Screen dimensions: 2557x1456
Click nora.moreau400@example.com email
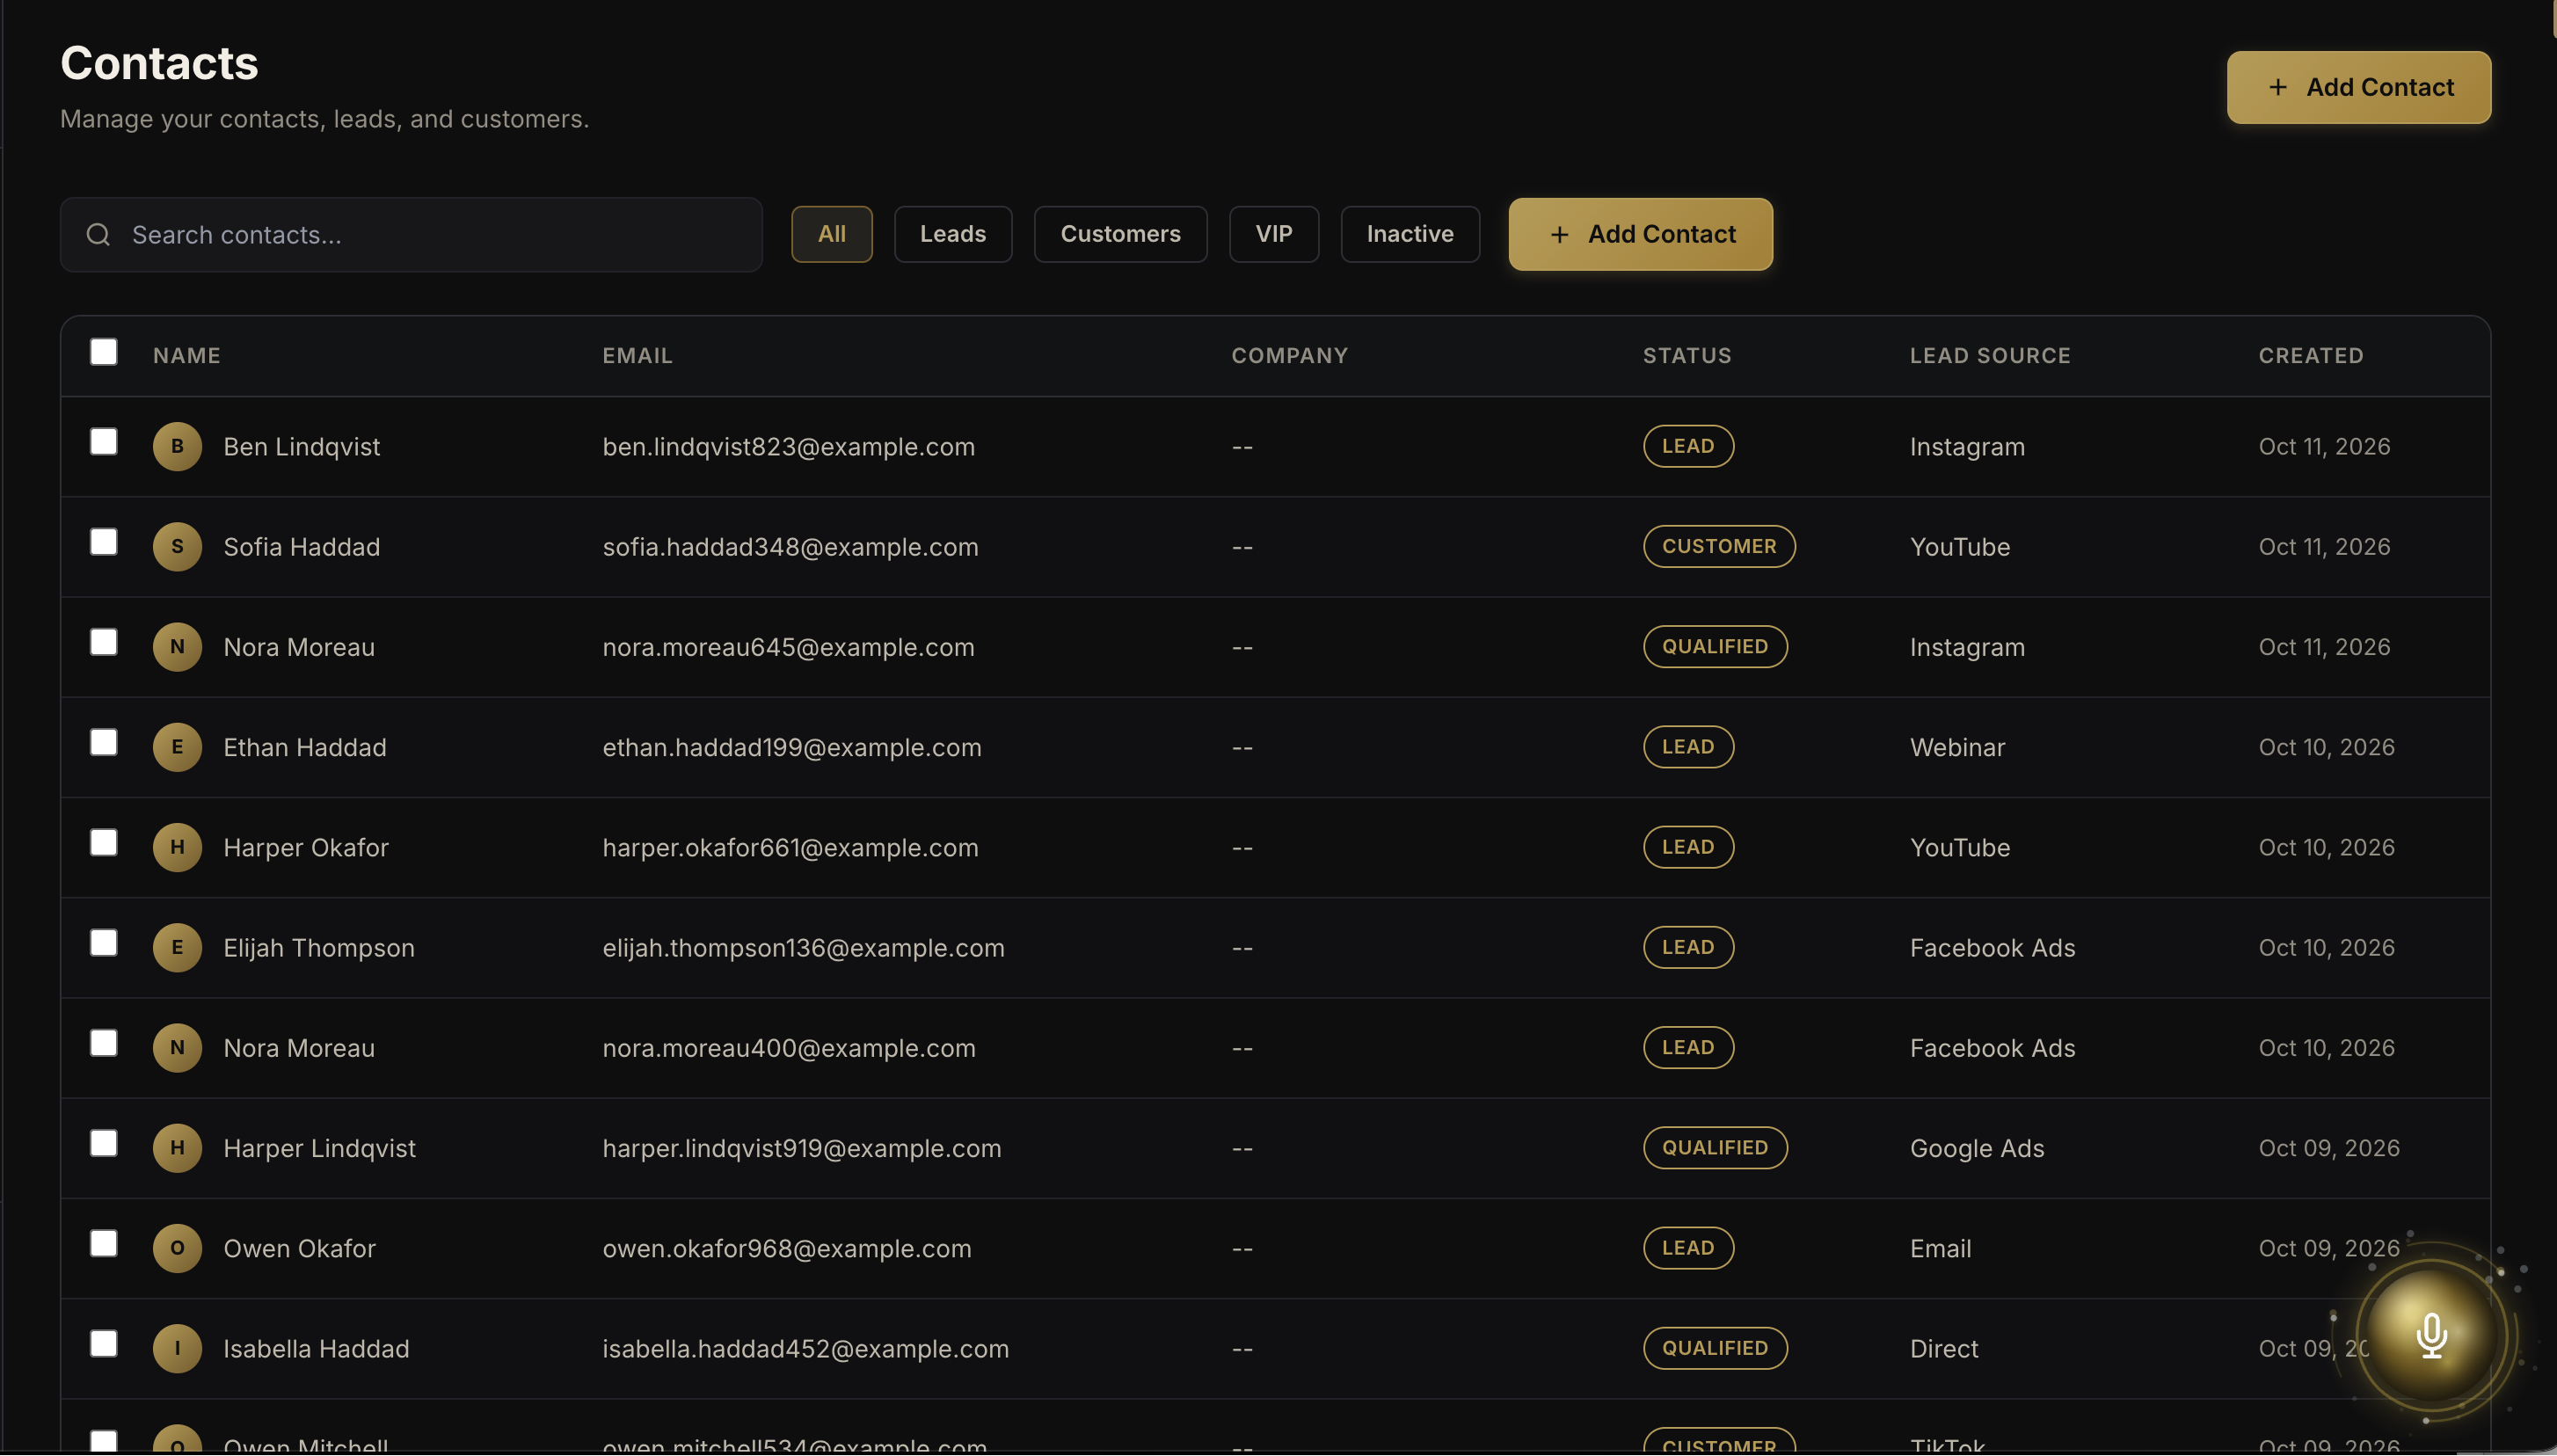pyautogui.click(x=788, y=1048)
